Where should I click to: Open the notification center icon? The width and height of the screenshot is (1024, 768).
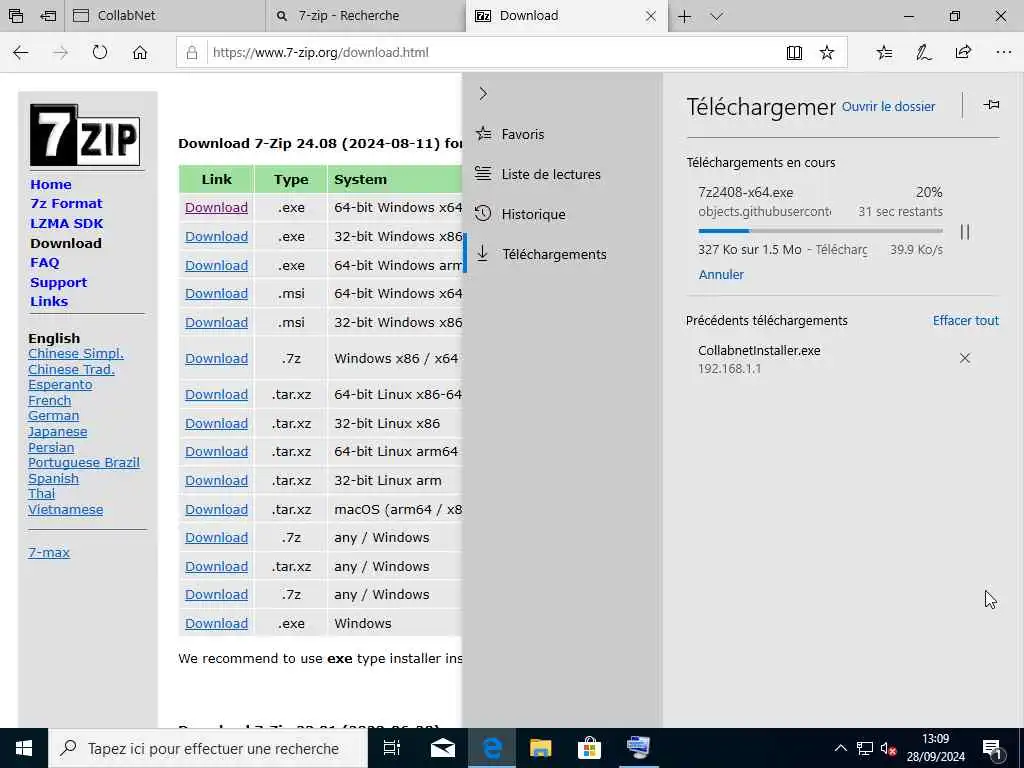click(x=993, y=749)
